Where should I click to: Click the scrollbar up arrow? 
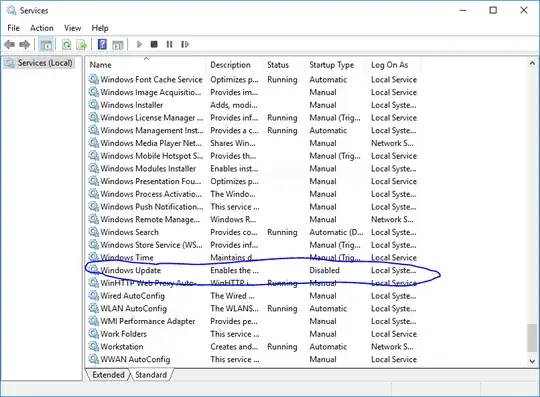[x=532, y=63]
